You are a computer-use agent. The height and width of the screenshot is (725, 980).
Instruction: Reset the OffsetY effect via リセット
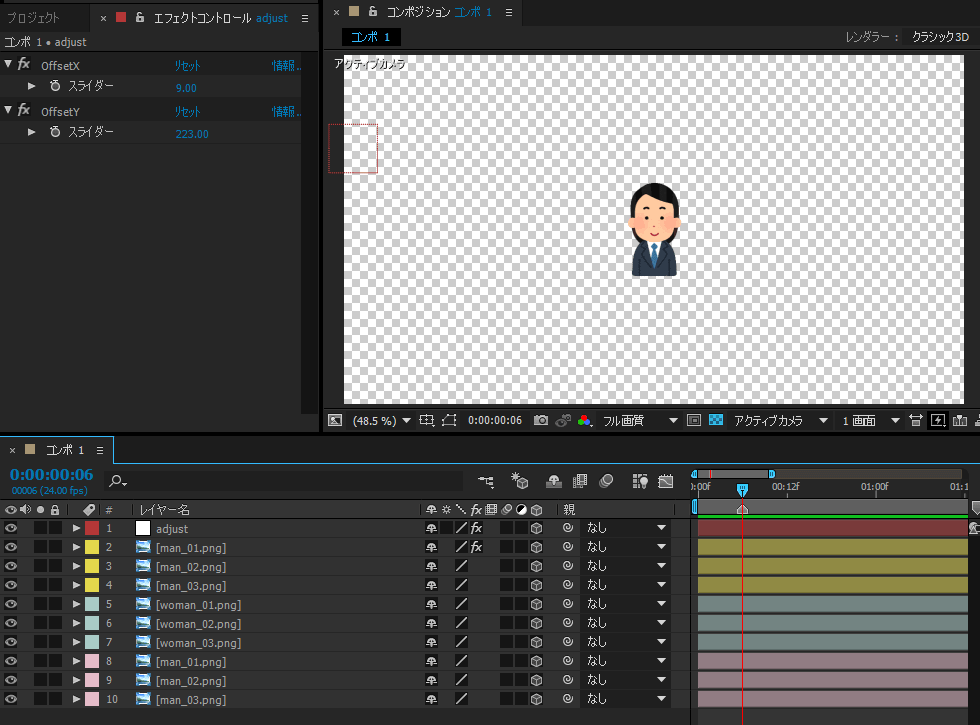coord(188,111)
